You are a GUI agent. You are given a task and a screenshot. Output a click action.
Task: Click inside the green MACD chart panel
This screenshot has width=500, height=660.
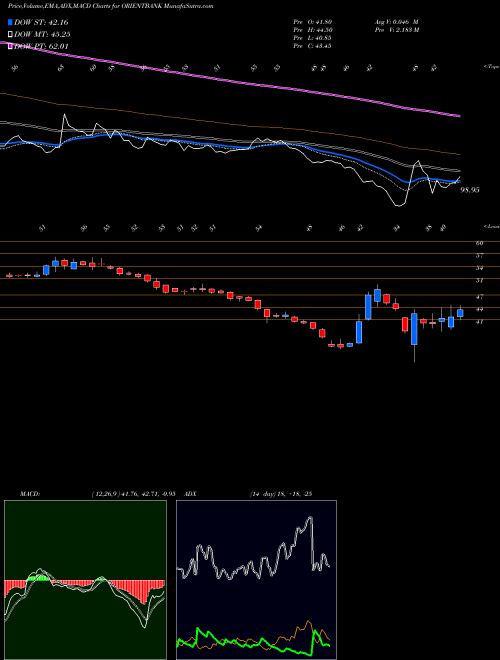(x=85, y=580)
